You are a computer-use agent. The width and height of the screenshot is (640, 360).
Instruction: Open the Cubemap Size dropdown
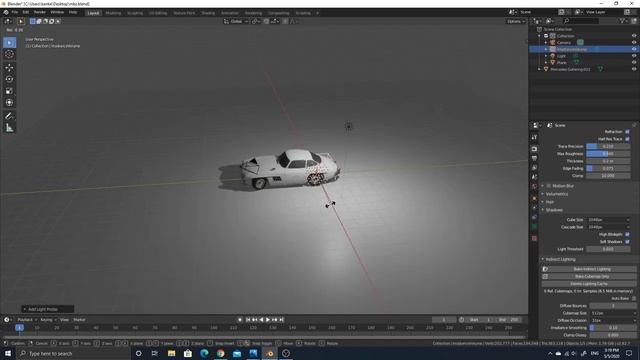click(613, 313)
